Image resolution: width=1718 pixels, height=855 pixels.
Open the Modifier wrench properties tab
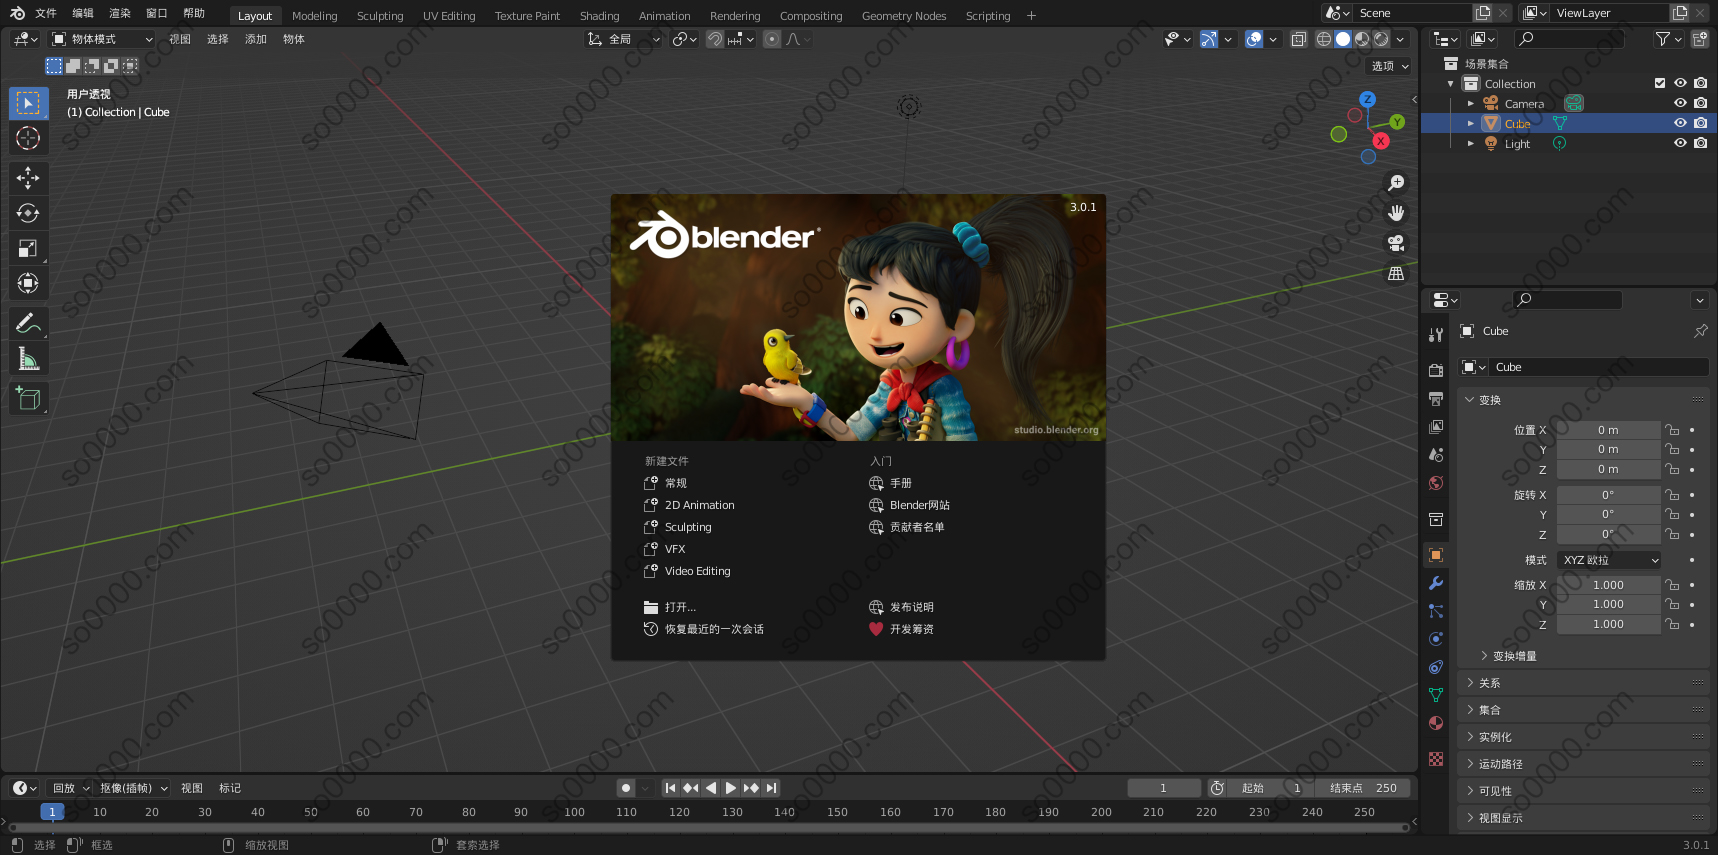[1436, 583]
